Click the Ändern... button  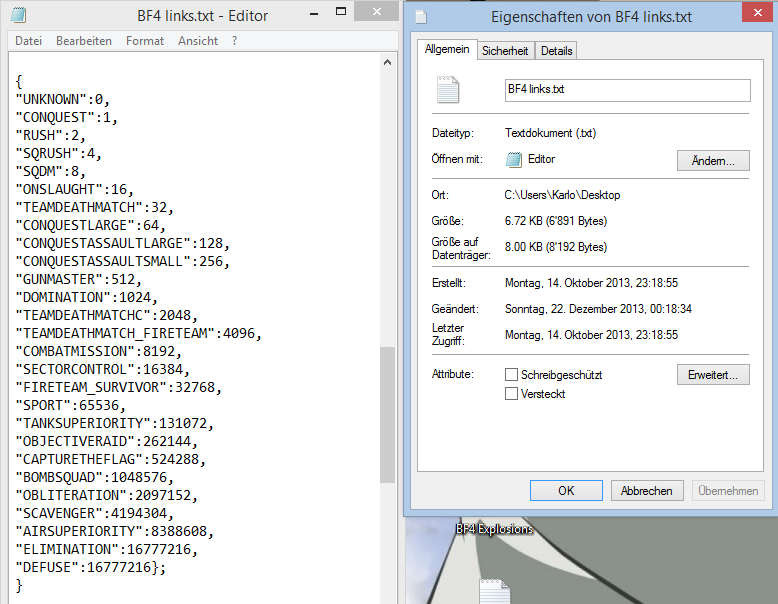click(713, 161)
